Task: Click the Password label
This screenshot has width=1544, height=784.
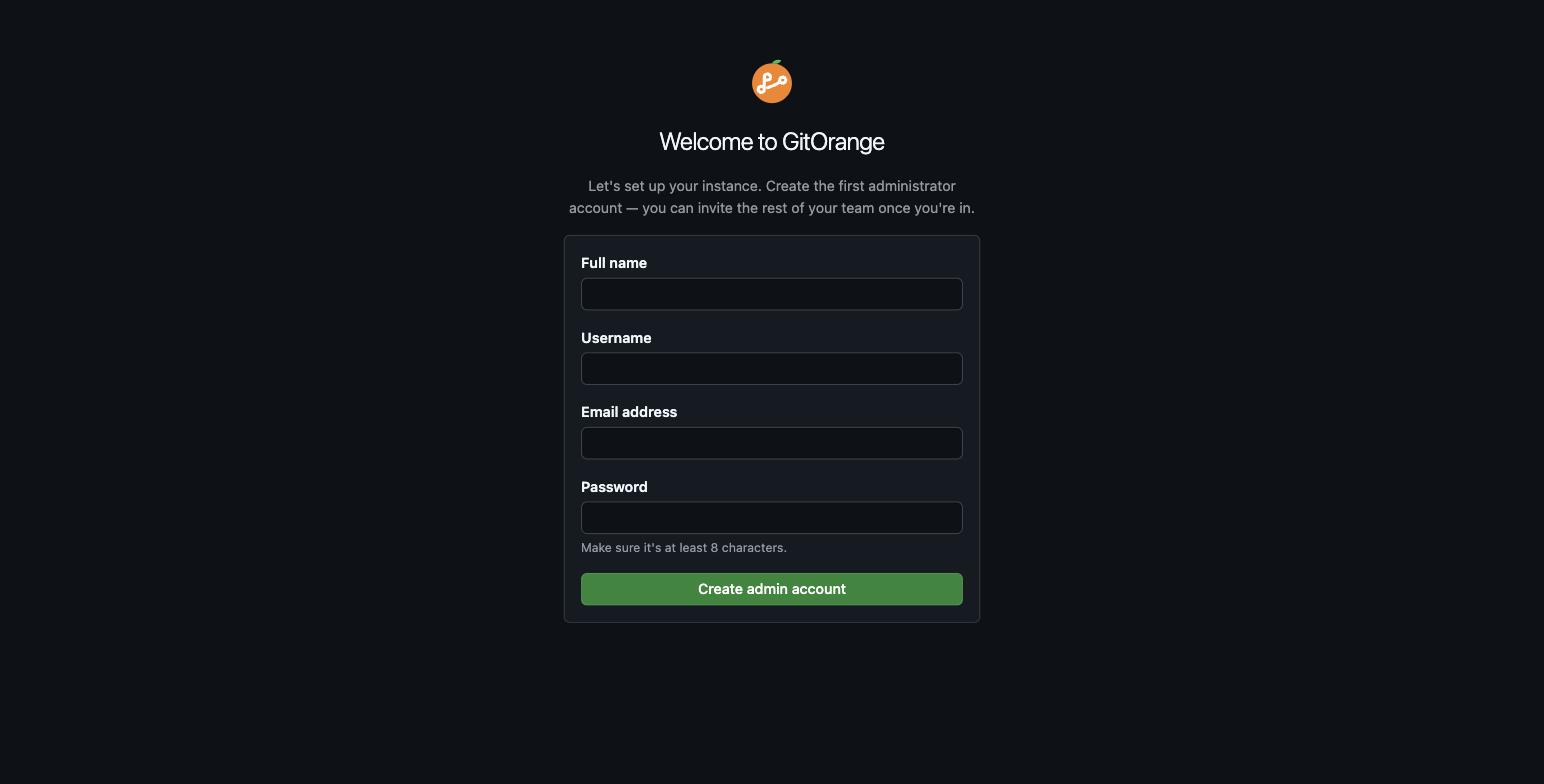Action: [x=614, y=487]
